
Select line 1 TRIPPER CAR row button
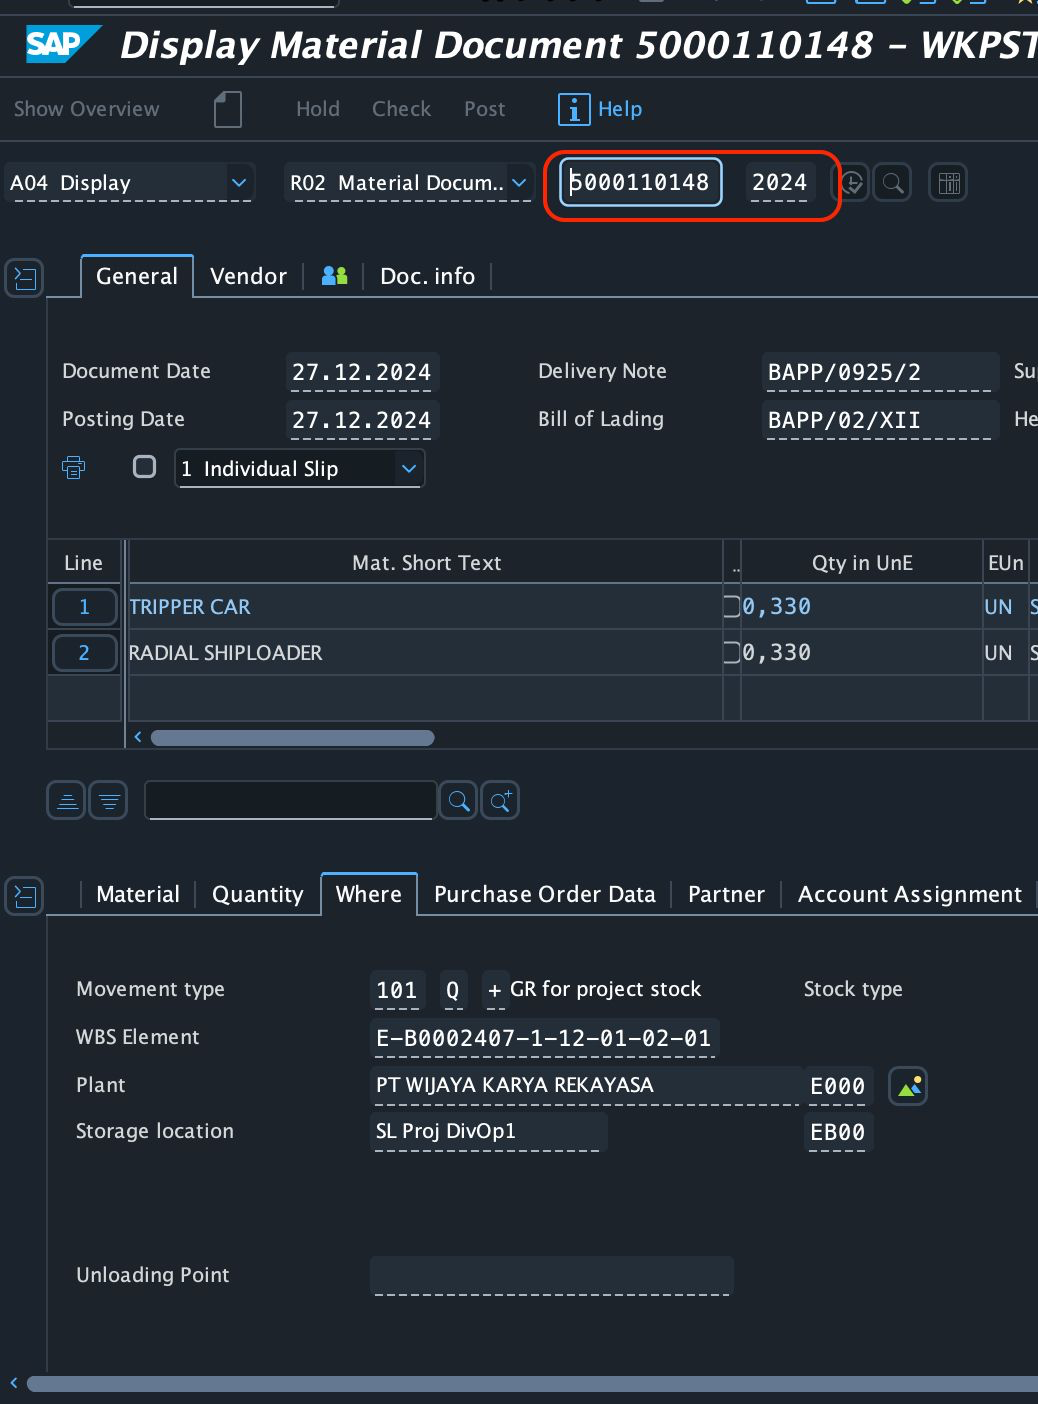84,607
